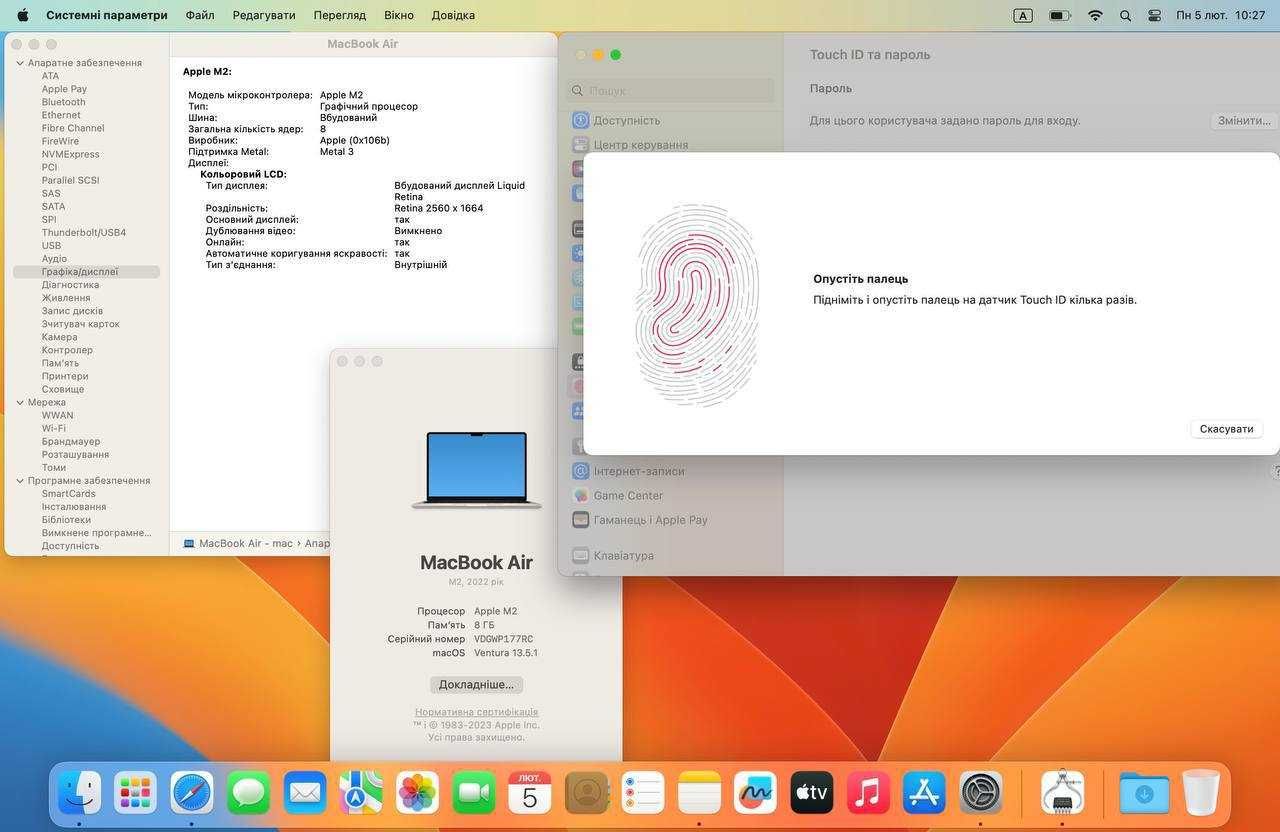Select Apple Pay in hardware list
Image resolution: width=1280 pixels, height=832 pixels.
[x=64, y=89]
